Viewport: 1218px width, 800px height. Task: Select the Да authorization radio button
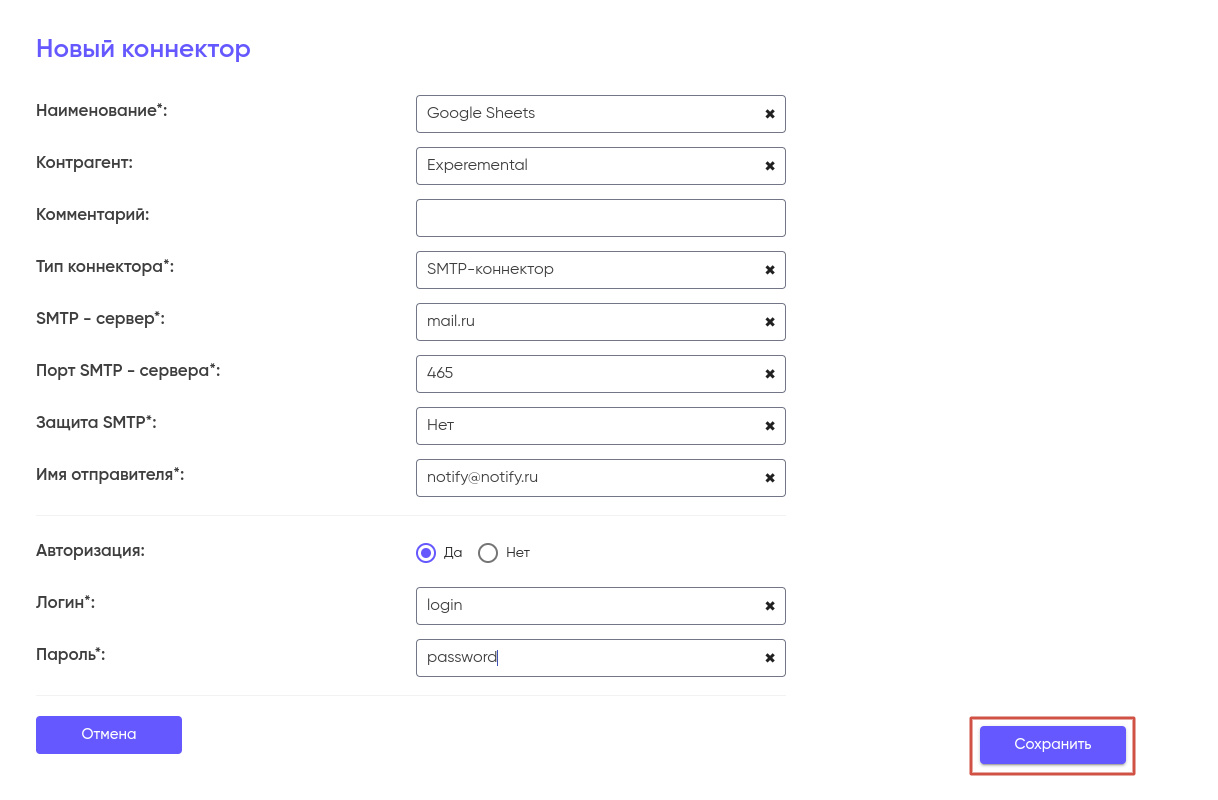click(x=427, y=553)
